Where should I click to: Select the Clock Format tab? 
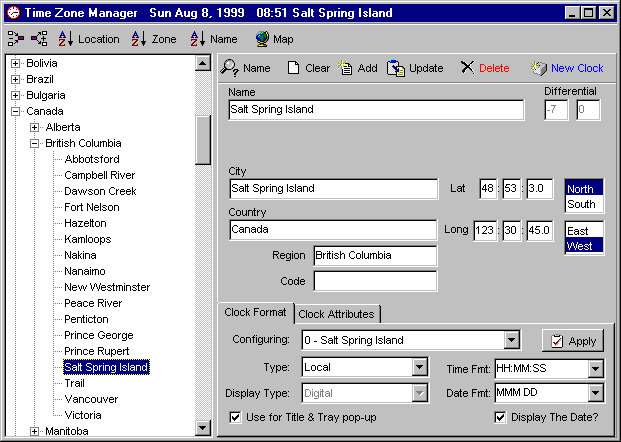(255, 312)
